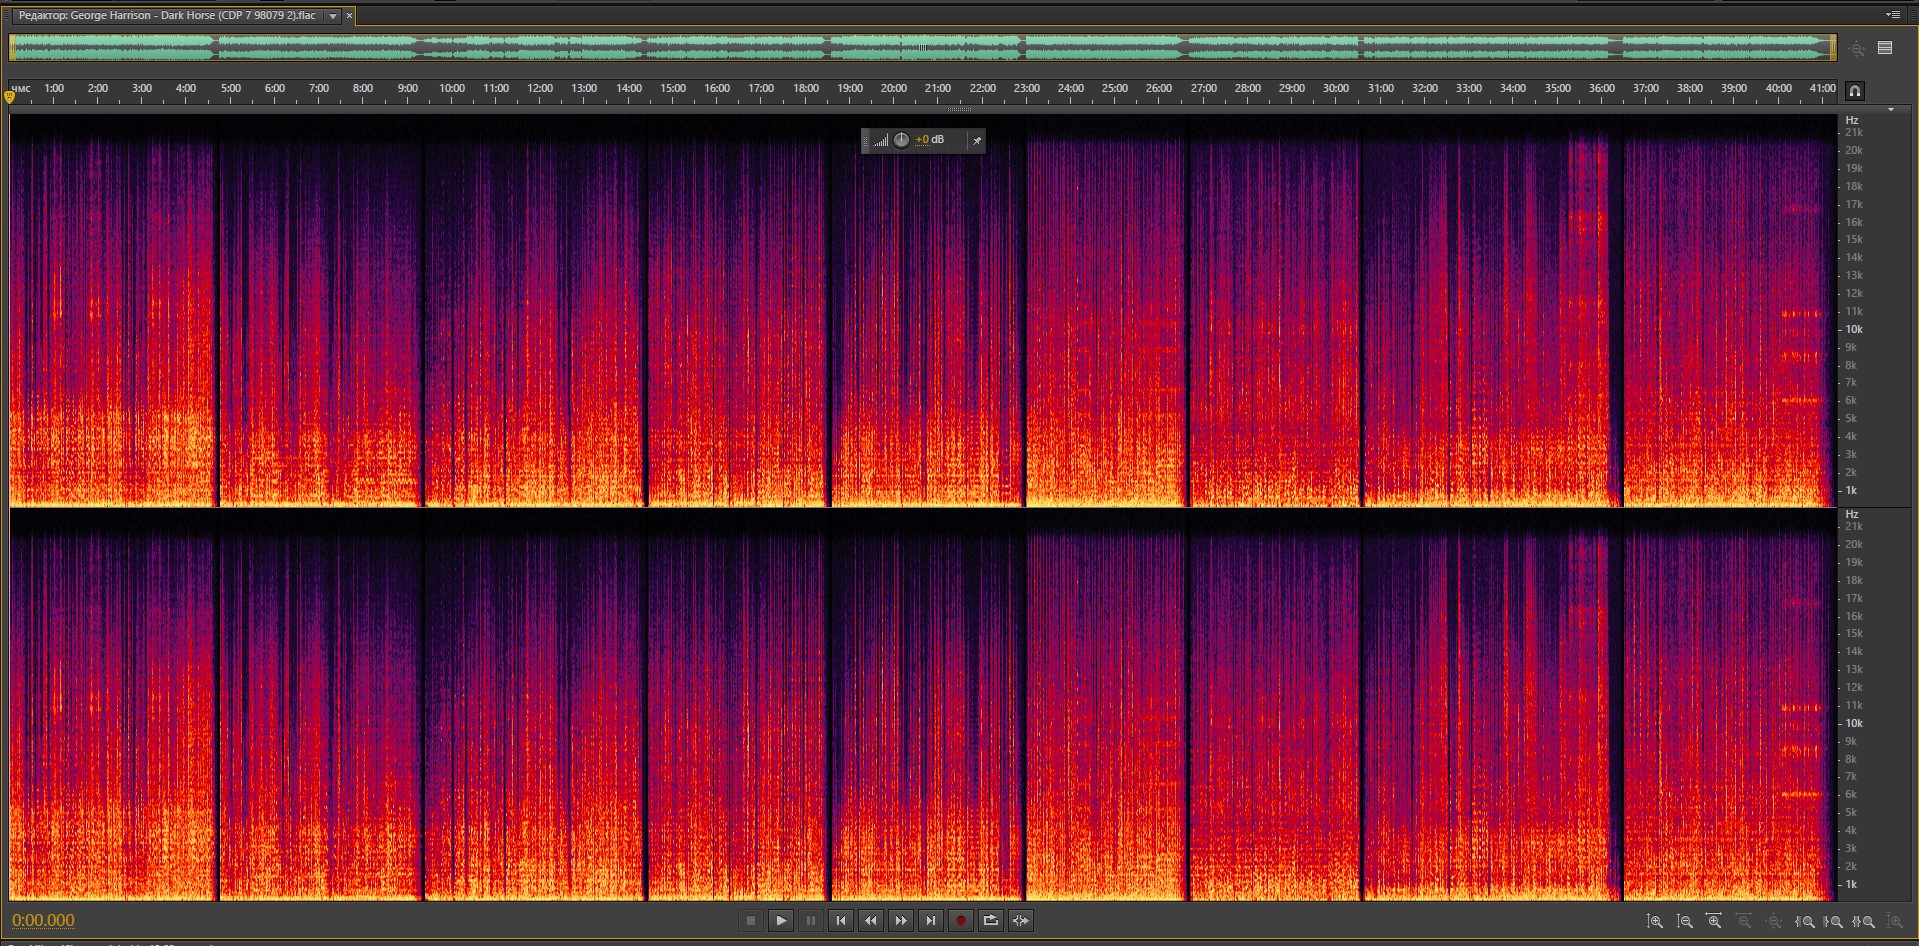
Task: Toggle skip selection button in transport
Action: (1020, 920)
